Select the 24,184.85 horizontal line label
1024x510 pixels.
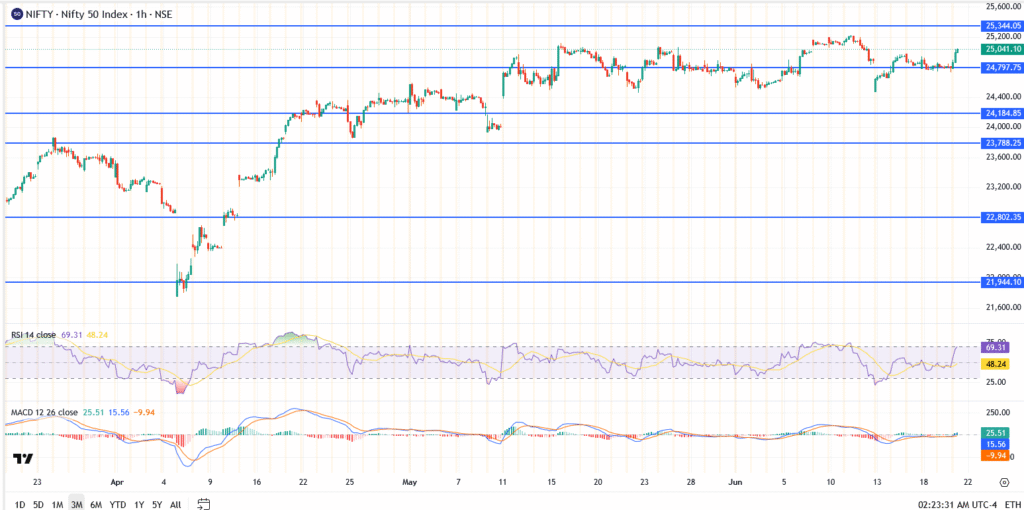click(1003, 113)
